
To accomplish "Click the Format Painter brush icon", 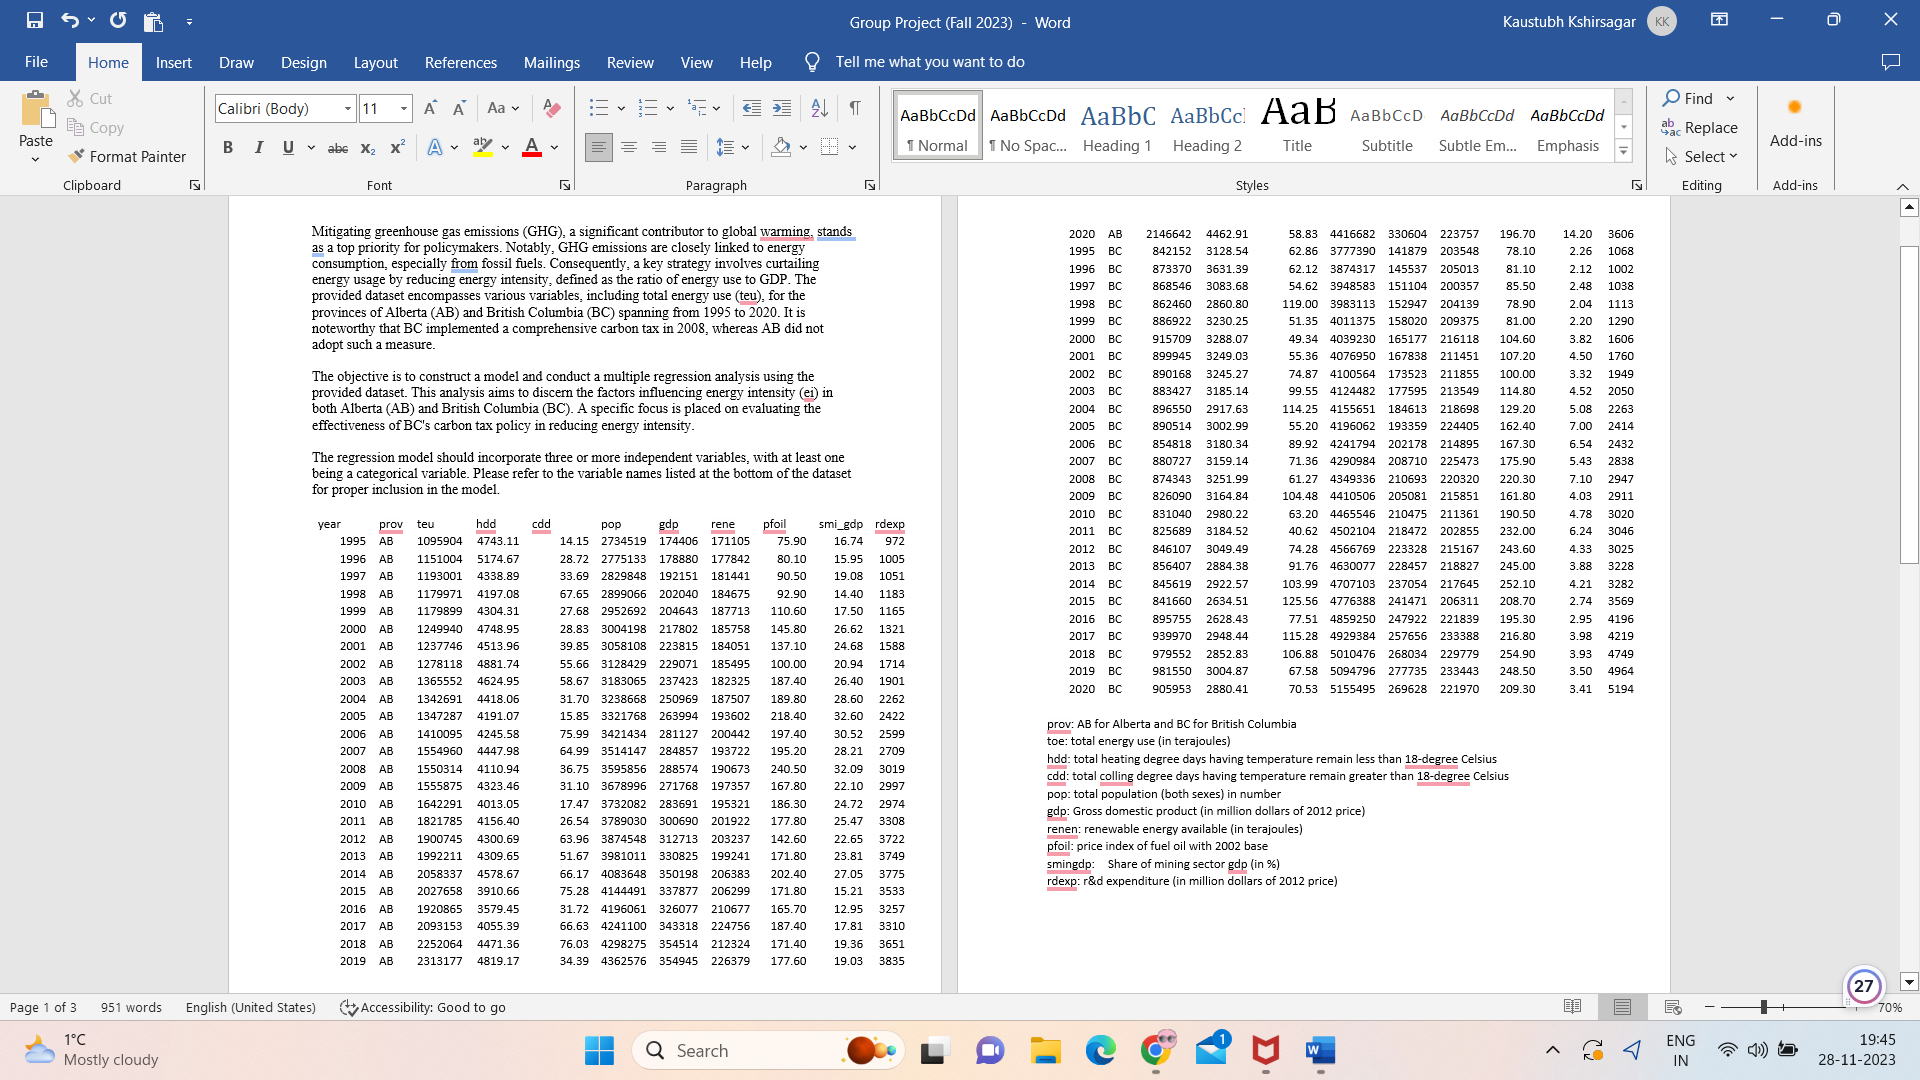I will (x=76, y=156).
